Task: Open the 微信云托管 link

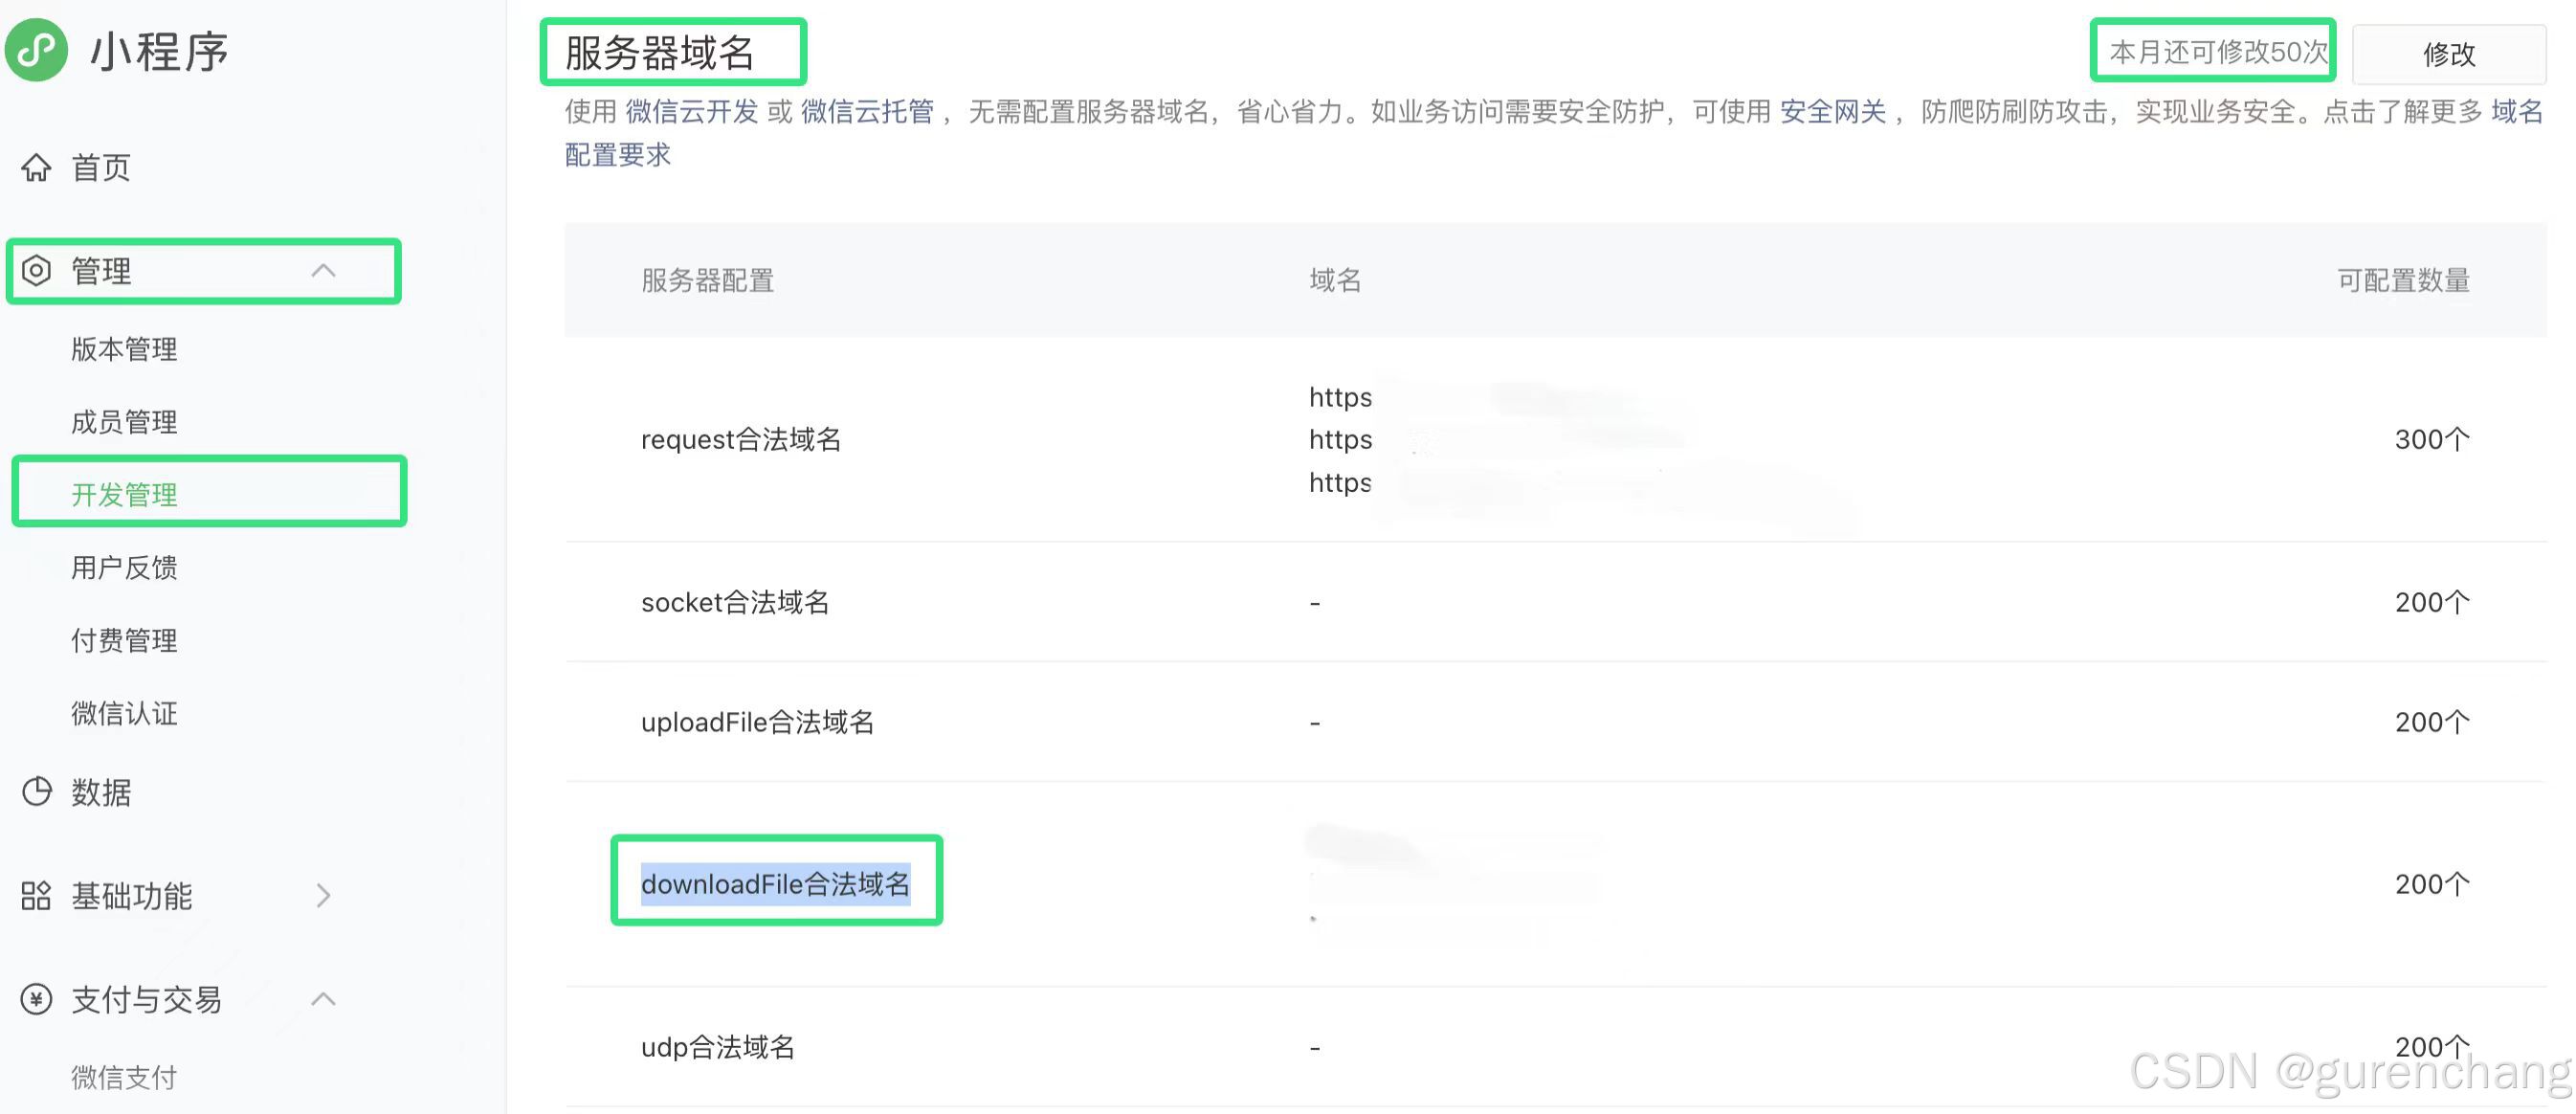Action: 868,111
